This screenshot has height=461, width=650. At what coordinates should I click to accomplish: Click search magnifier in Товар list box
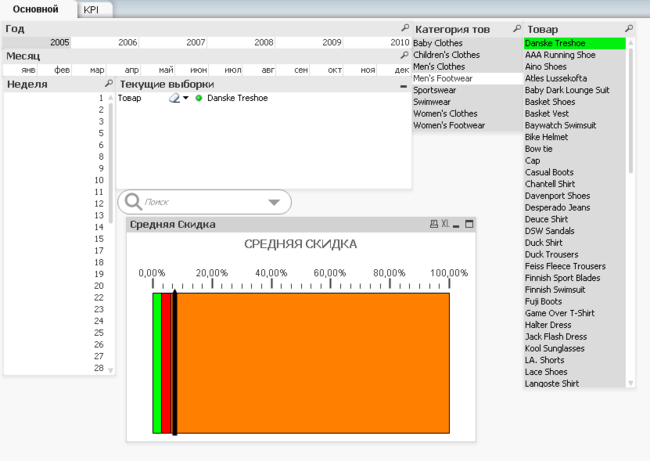tap(628, 29)
